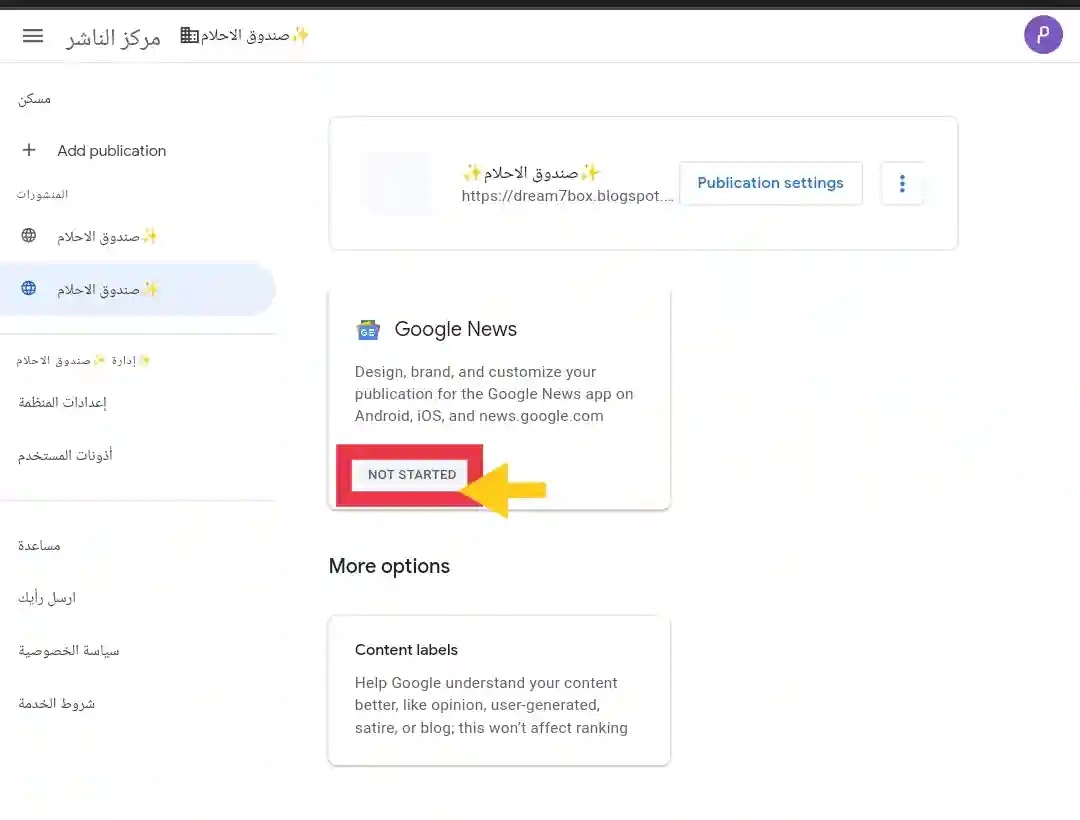Open three-dot more options menu
This screenshot has height=820, width=1080.
[x=902, y=183]
